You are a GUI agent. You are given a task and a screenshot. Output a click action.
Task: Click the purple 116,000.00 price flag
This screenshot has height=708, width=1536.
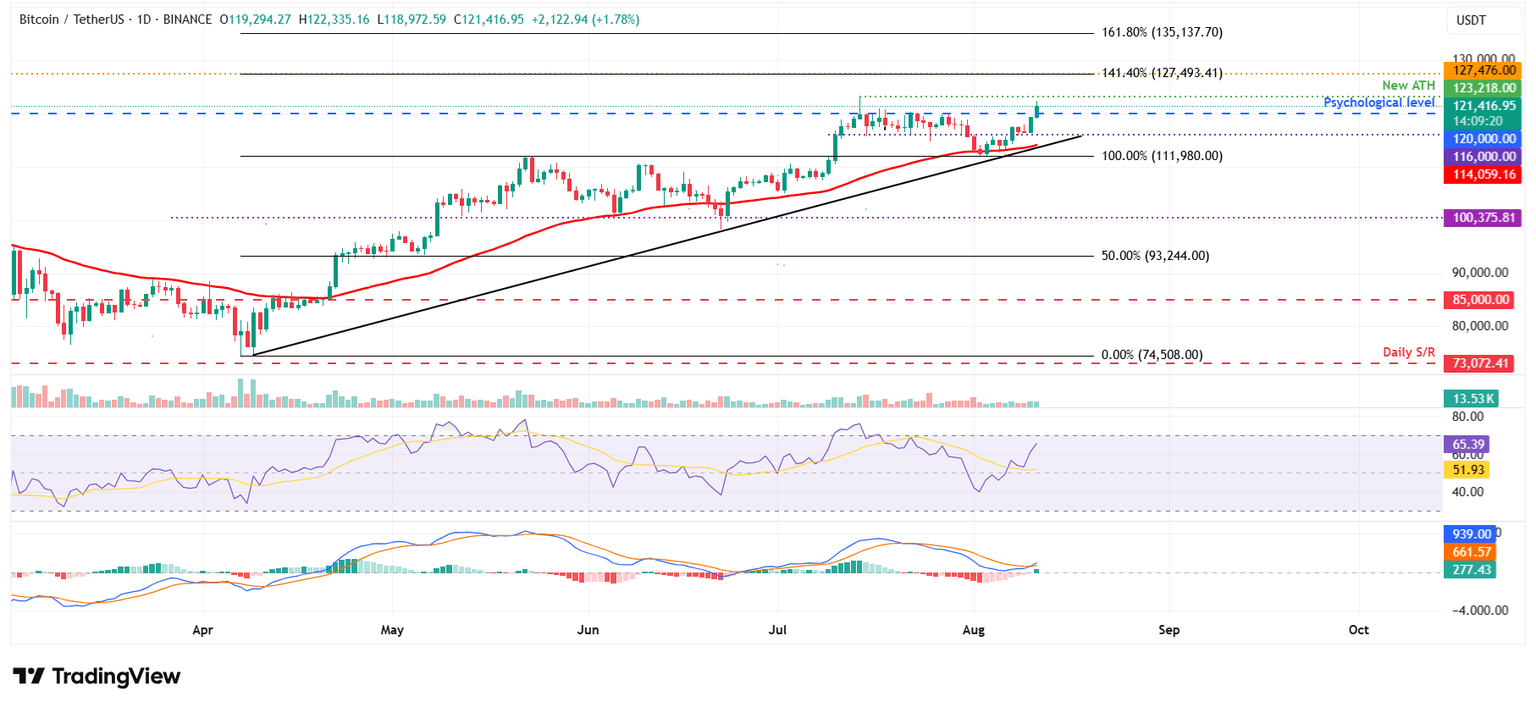1484,155
